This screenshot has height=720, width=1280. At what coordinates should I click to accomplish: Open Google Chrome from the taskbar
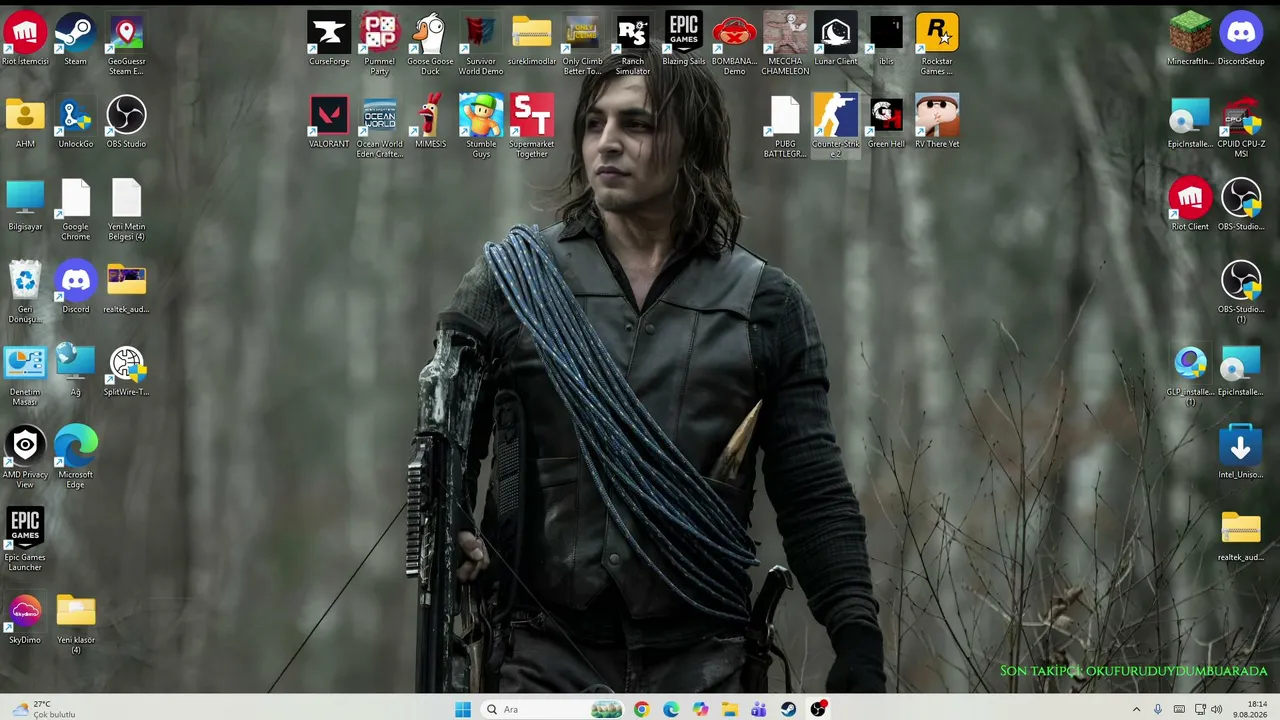tap(641, 709)
